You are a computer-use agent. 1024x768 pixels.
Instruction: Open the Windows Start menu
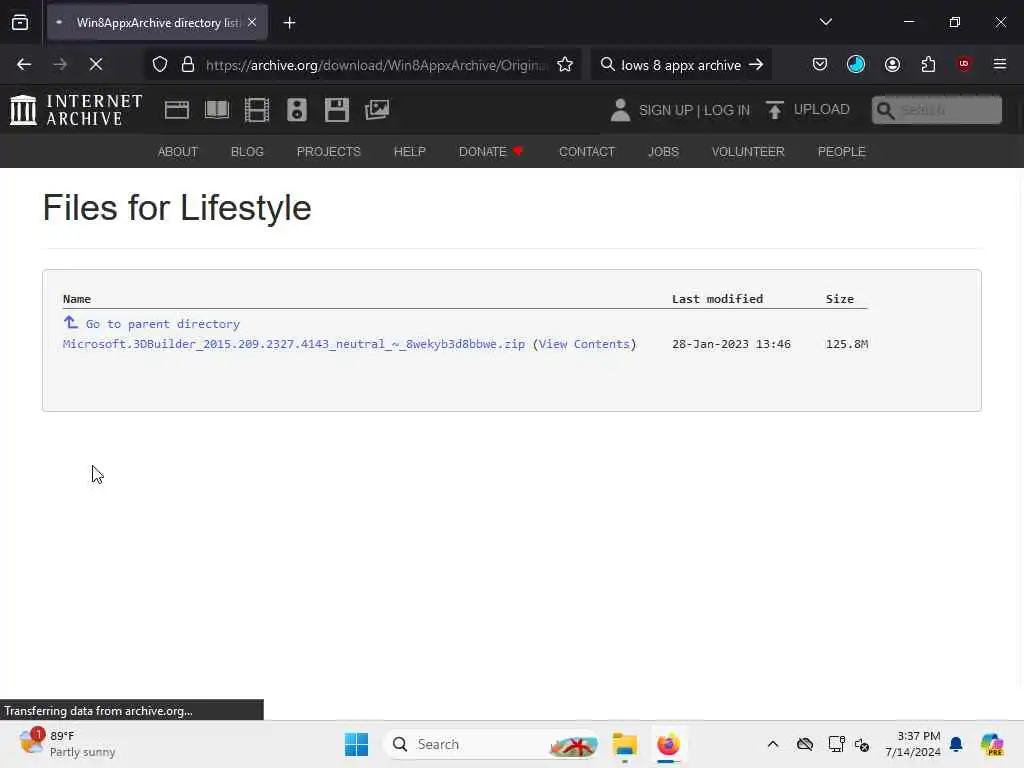(x=357, y=744)
